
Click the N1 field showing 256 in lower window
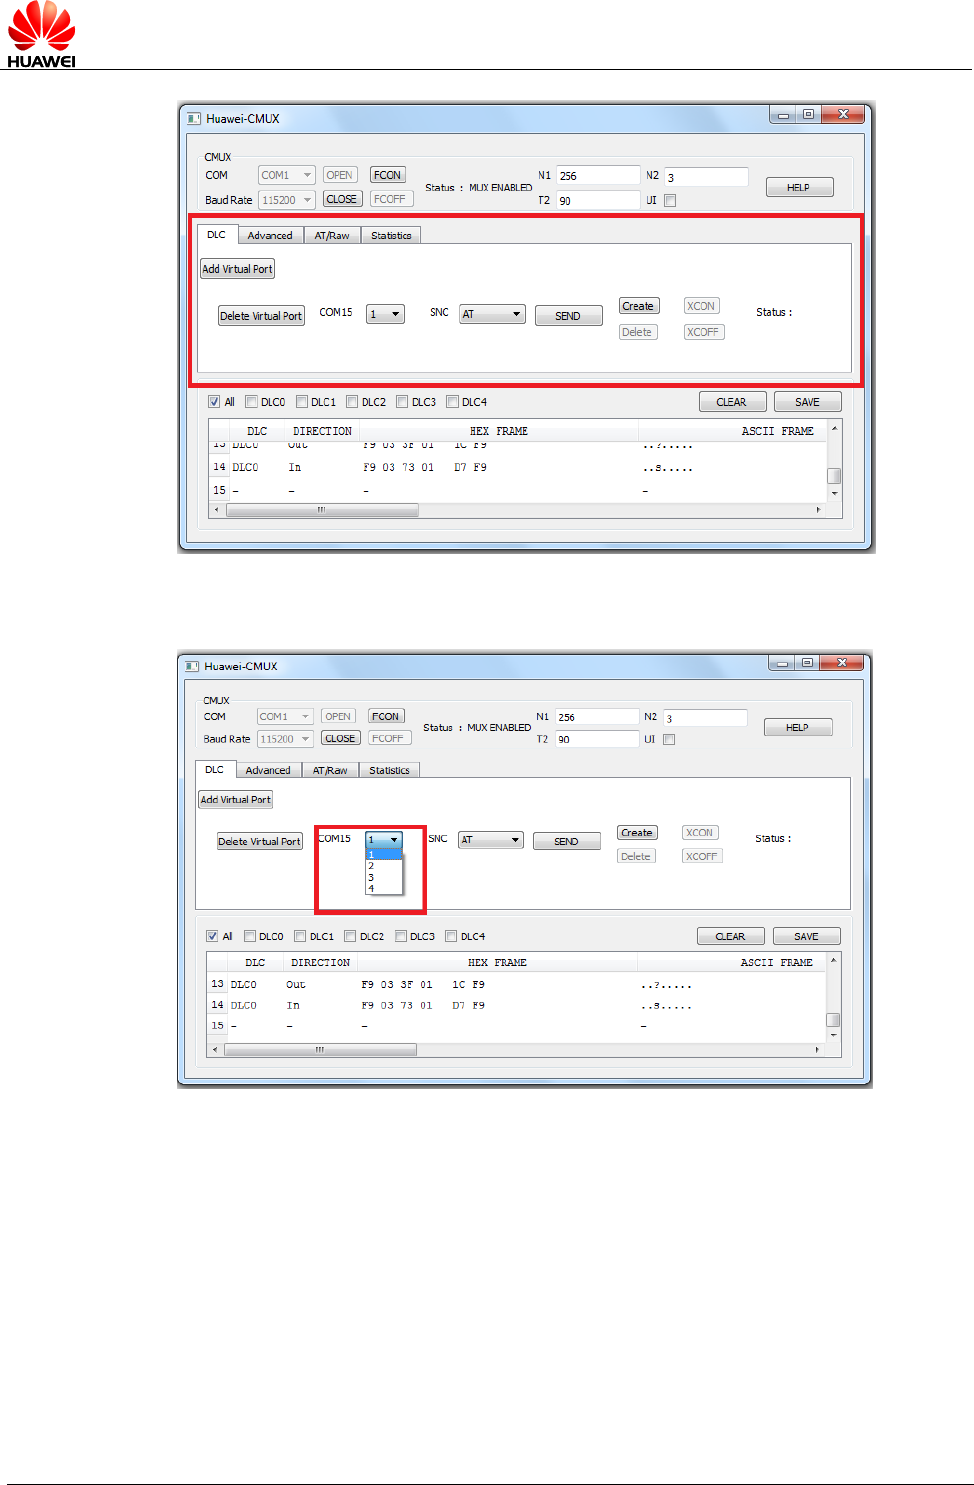(x=596, y=717)
